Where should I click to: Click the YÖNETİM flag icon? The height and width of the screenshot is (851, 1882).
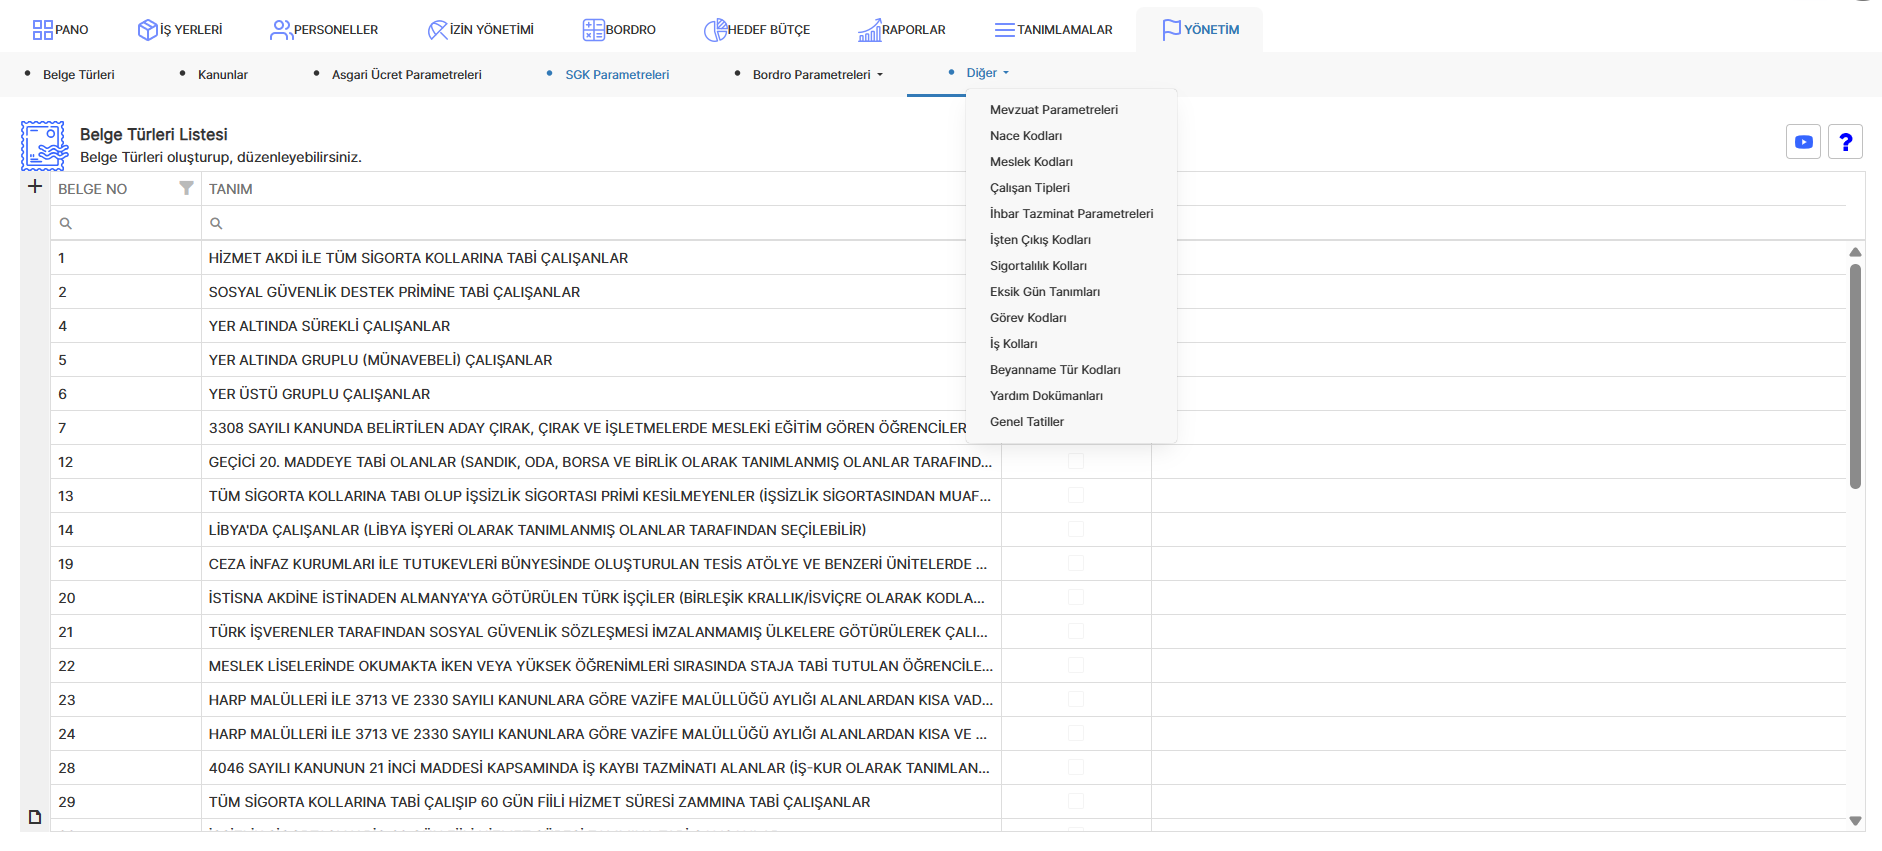pos(1171,30)
